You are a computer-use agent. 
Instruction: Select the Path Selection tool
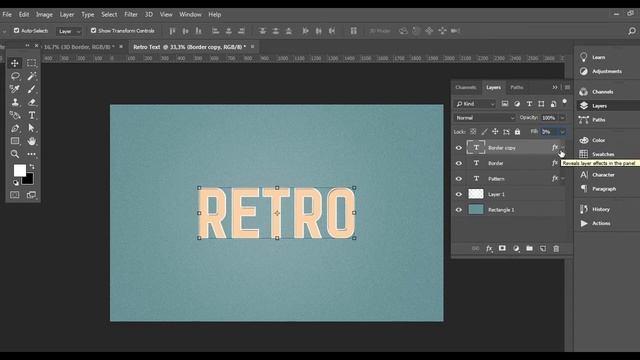[x=31, y=128]
